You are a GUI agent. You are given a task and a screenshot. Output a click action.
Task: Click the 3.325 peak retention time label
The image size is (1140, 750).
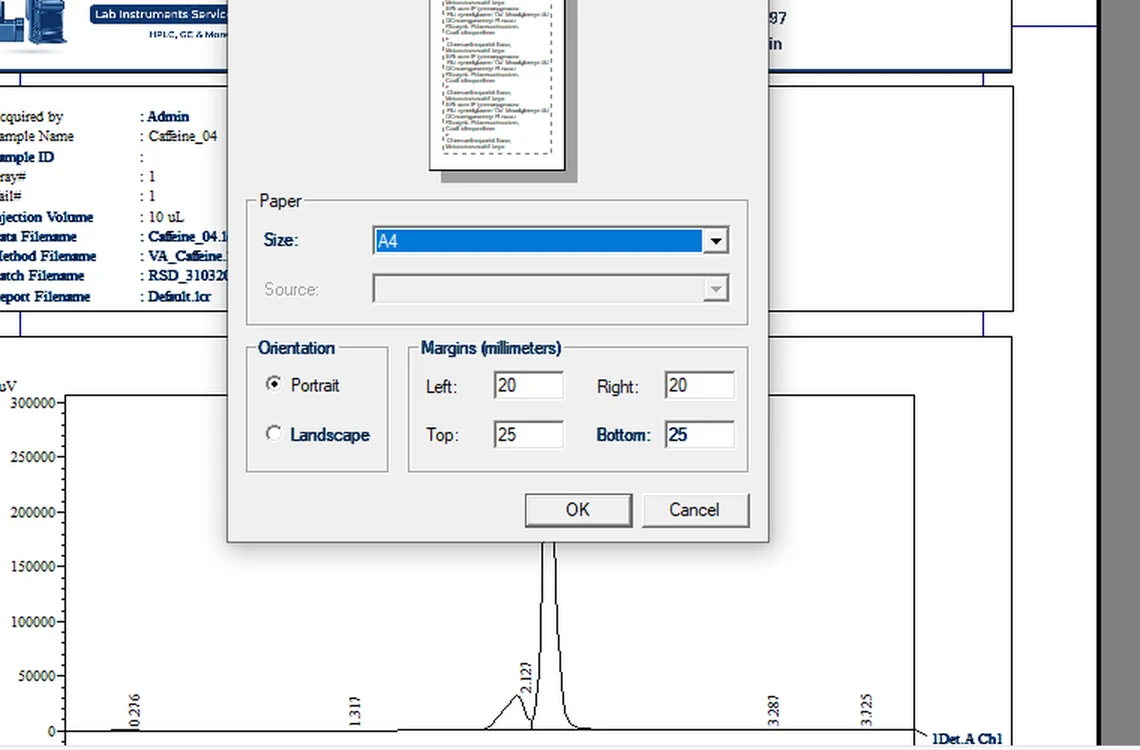click(x=866, y=710)
